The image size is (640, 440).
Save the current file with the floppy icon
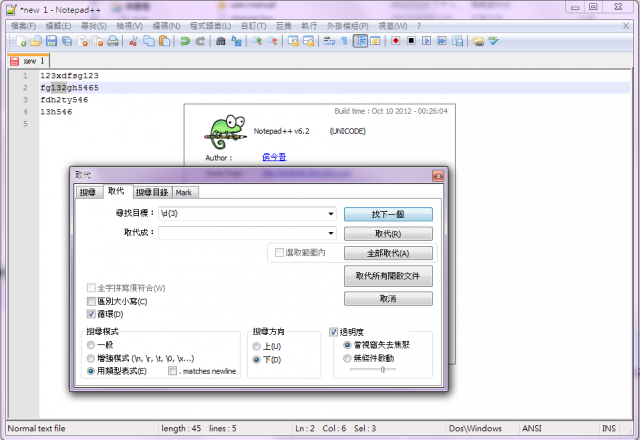pyautogui.click(x=51, y=41)
